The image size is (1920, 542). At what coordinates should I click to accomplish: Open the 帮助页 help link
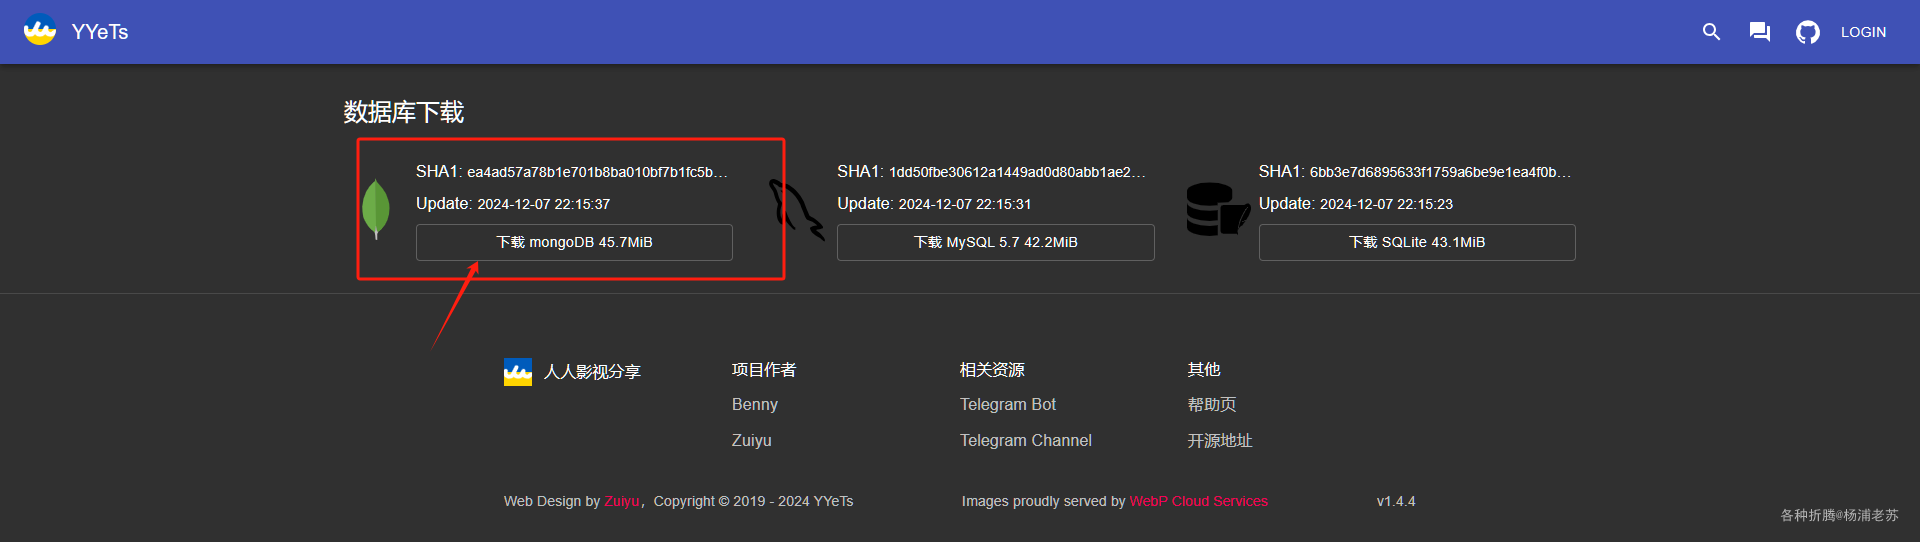click(x=1211, y=404)
